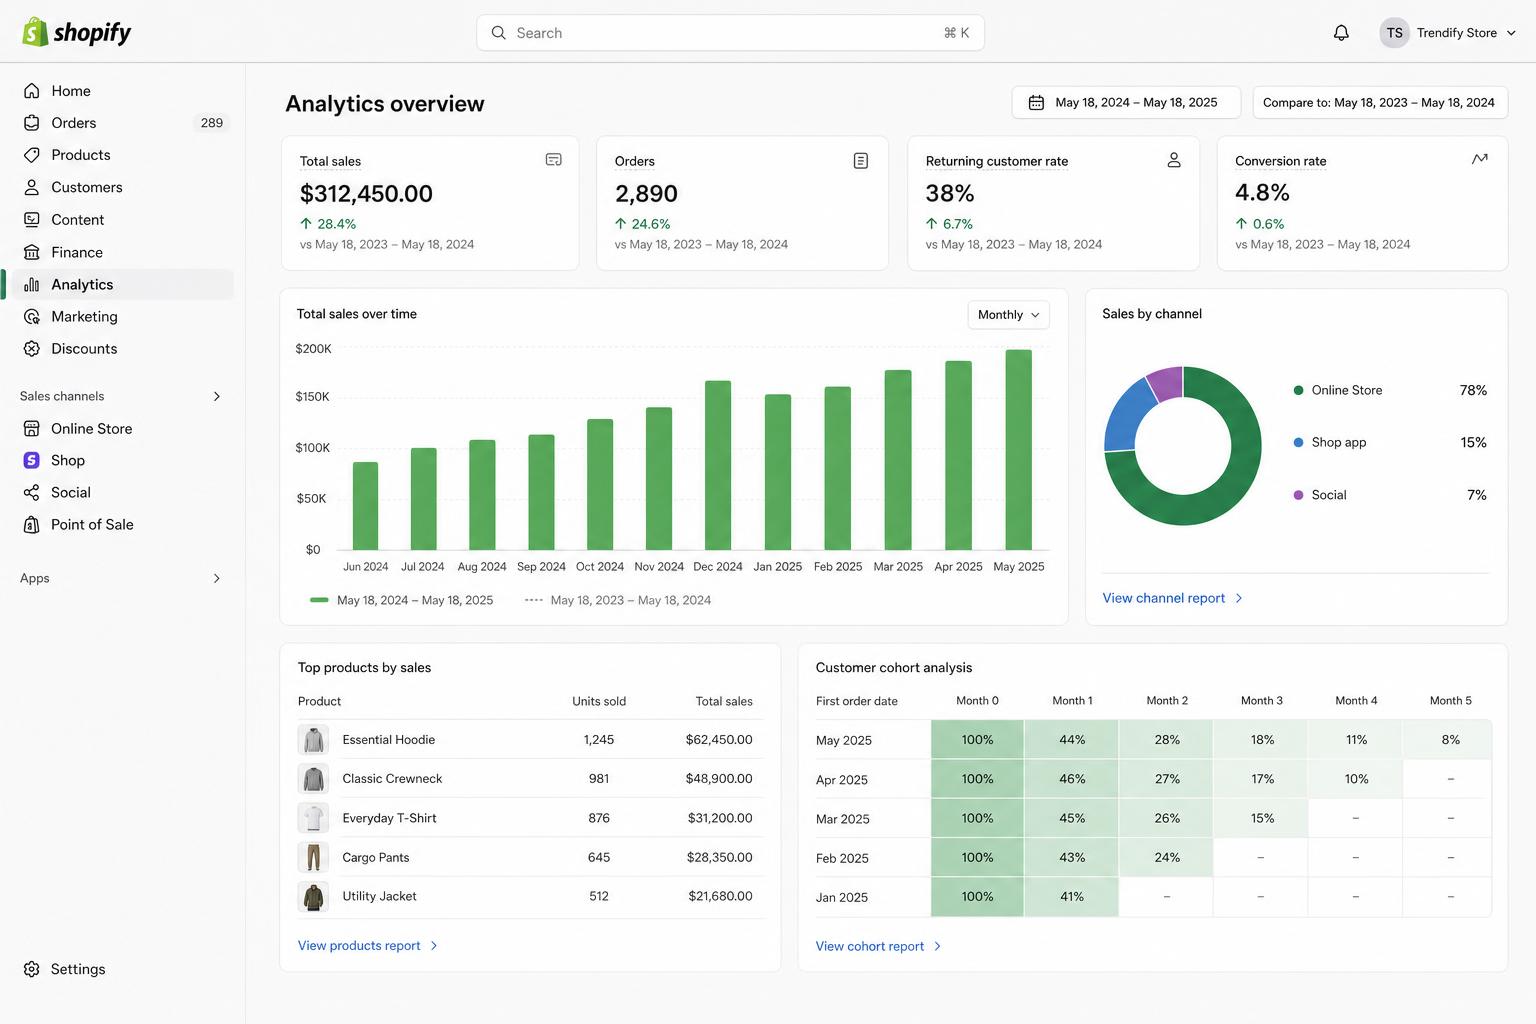Click the Classic Crewneck product name

392,779
